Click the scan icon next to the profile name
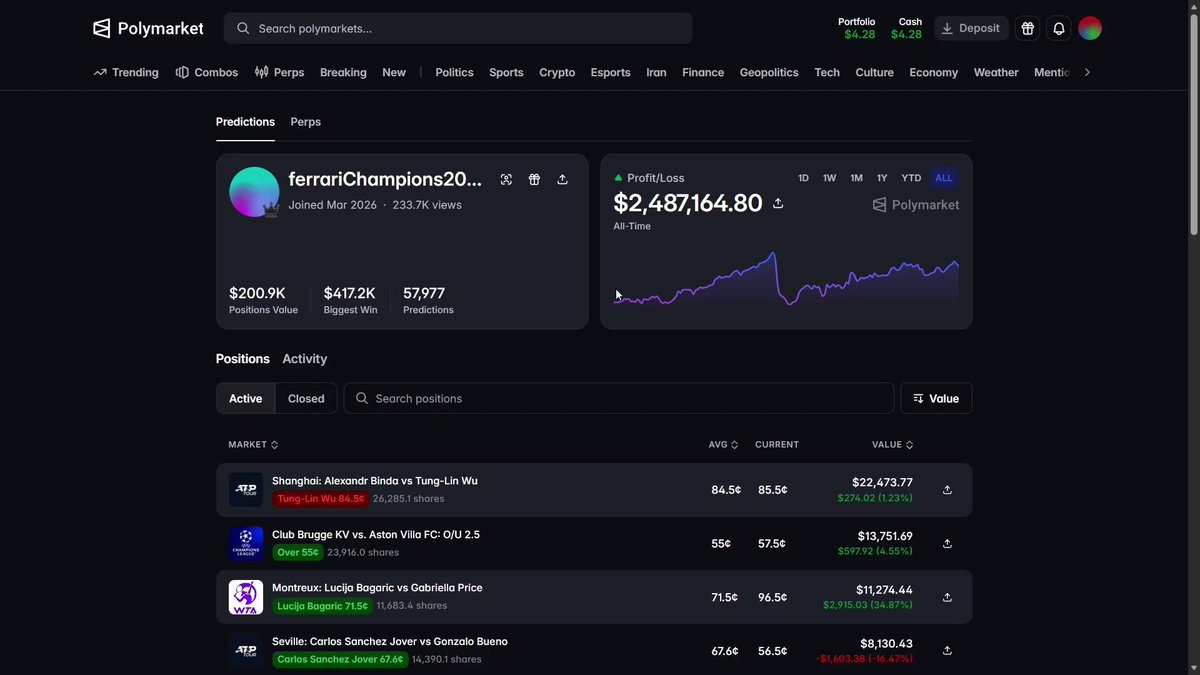Image resolution: width=1200 pixels, height=675 pixels. [x=506, y=179]
